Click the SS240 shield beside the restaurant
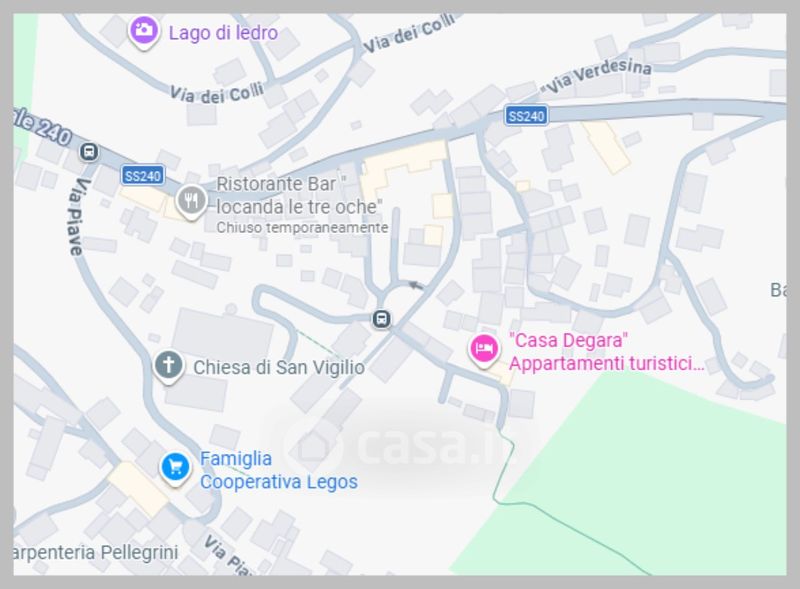This screenshot has width=800, height=589. pyautogui.click(x=143, y=176)
